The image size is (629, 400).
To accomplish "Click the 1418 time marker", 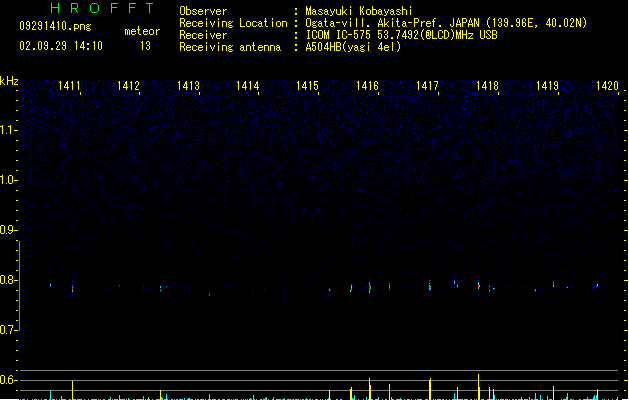I will 487,86.
